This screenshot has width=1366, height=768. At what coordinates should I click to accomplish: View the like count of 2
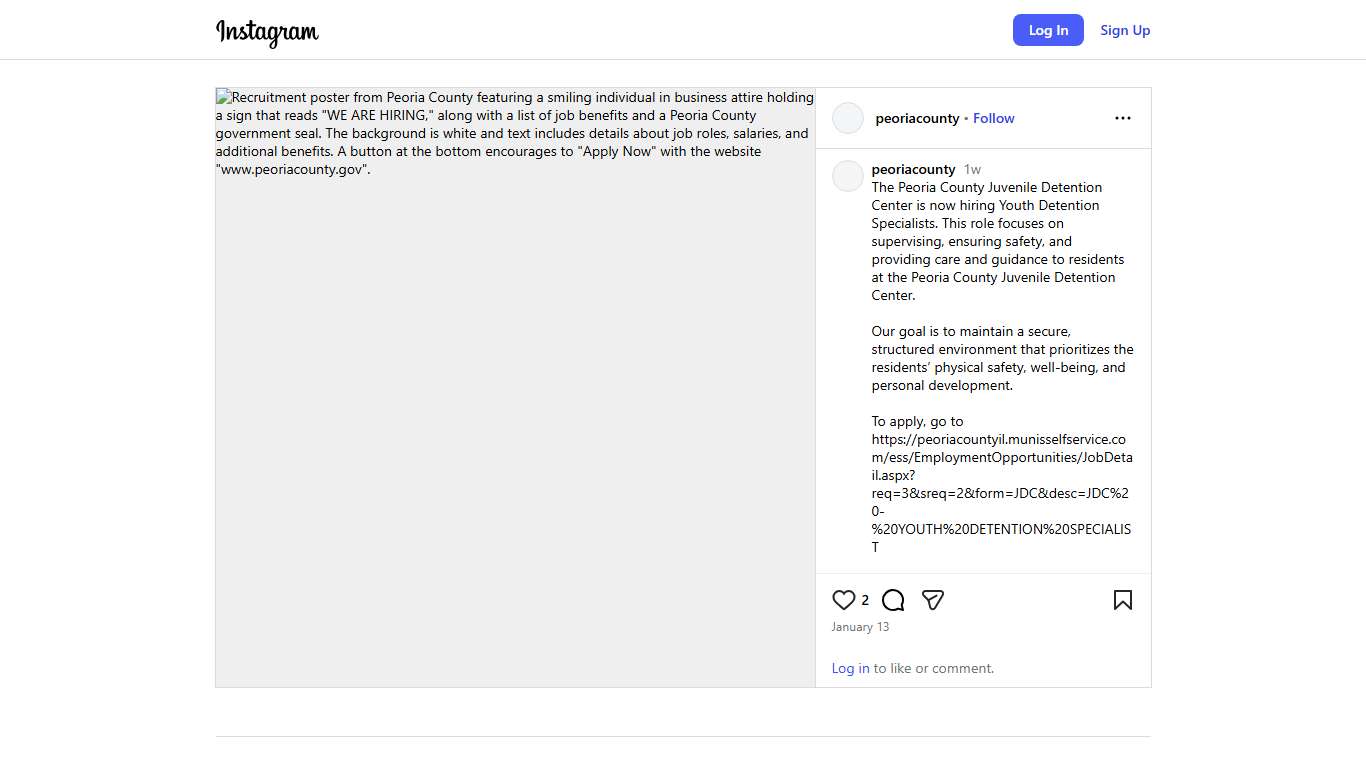(865, 600)
